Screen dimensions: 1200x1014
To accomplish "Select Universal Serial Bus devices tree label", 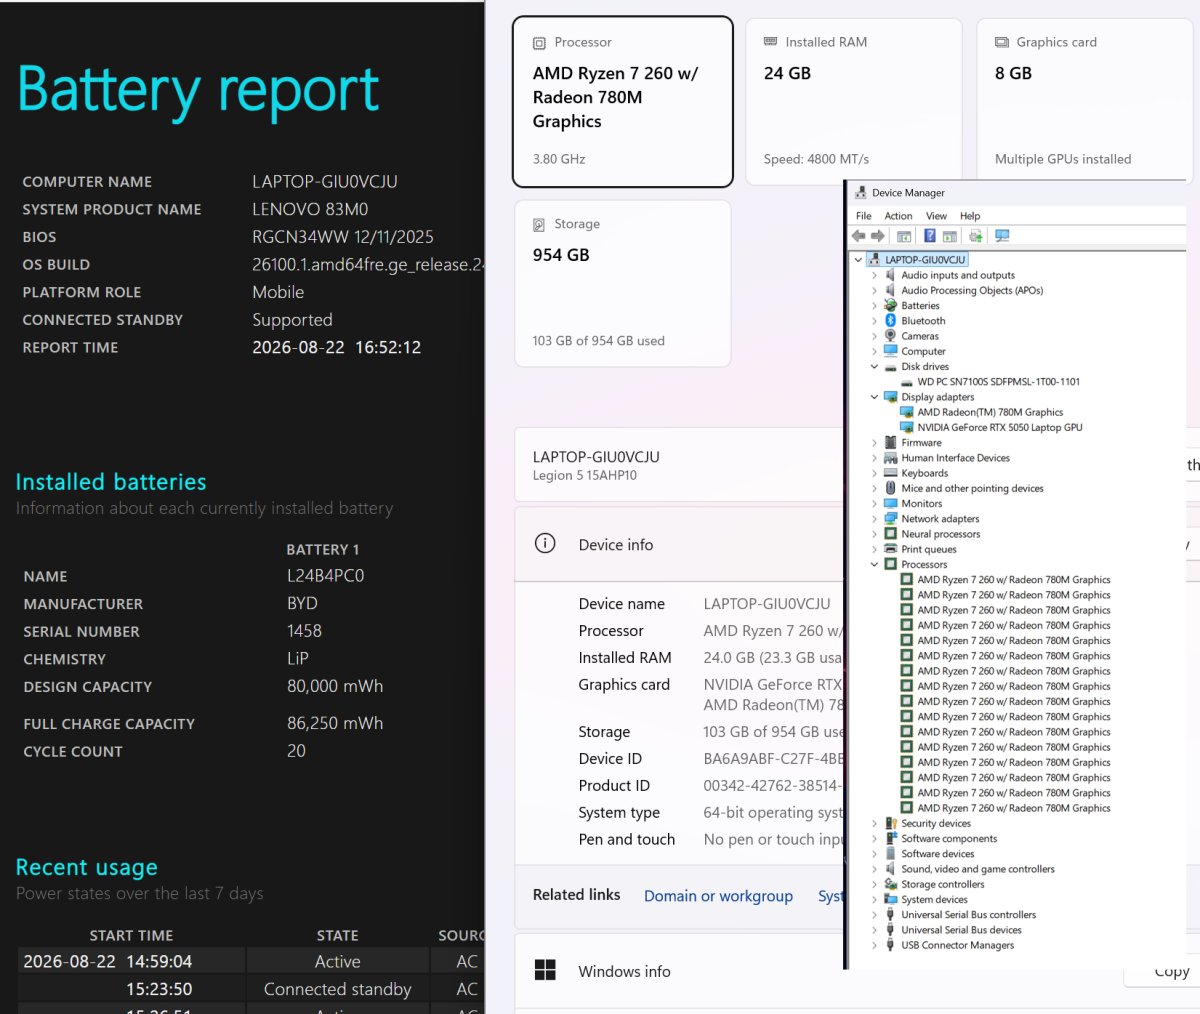I will point(961,930).
